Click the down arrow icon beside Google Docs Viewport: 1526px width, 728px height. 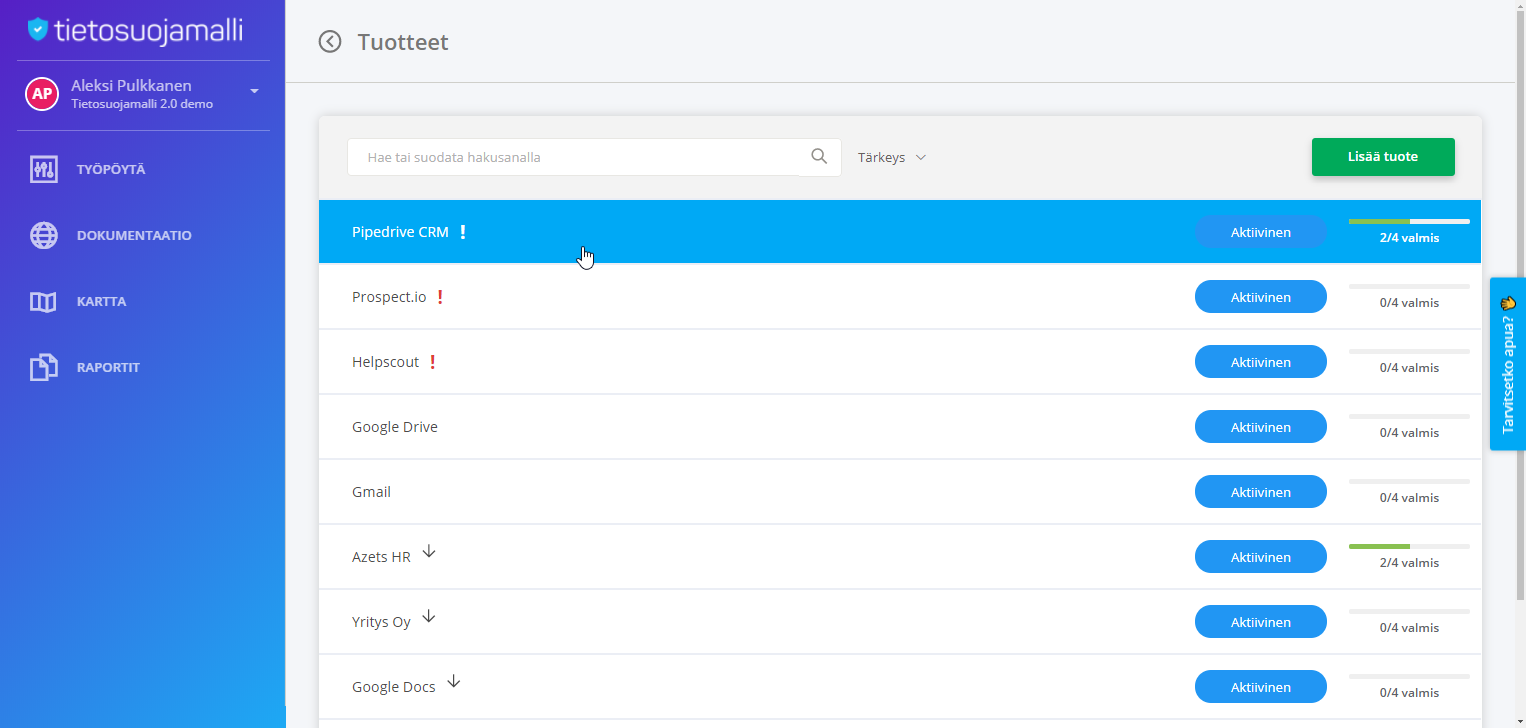453,682
